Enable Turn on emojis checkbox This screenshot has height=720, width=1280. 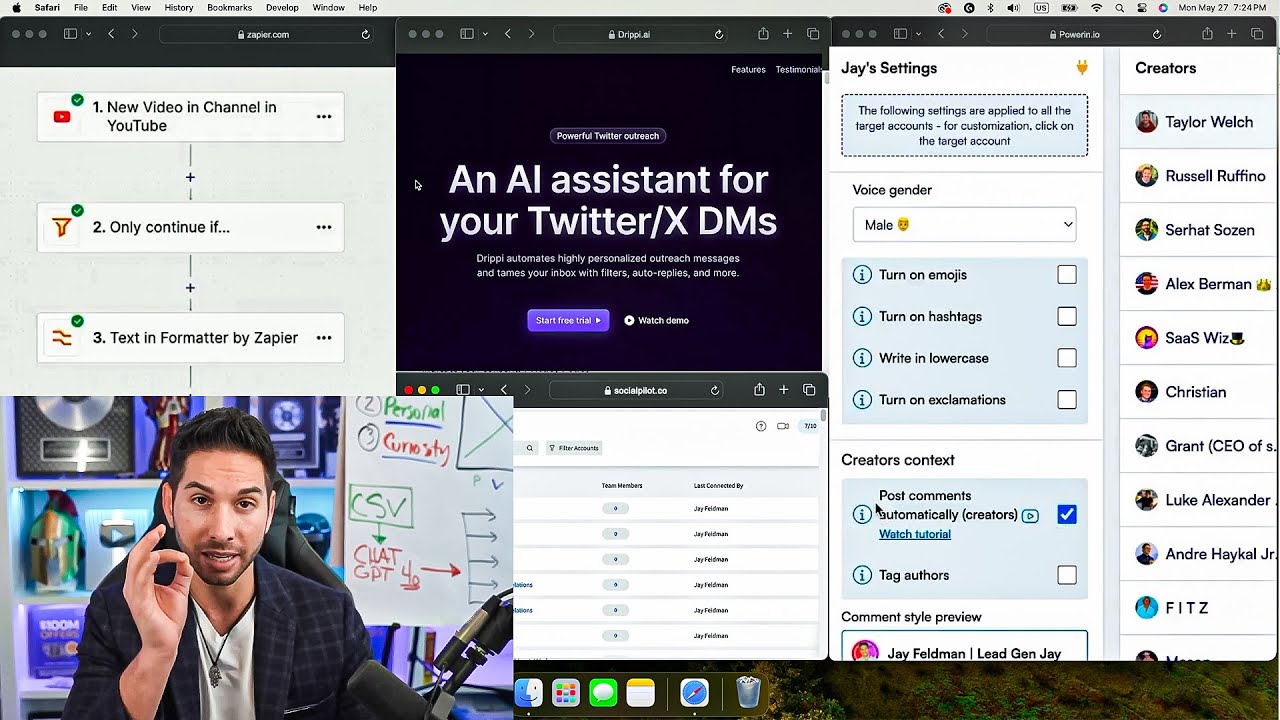pyautogui.click(x=1067, y=275)
